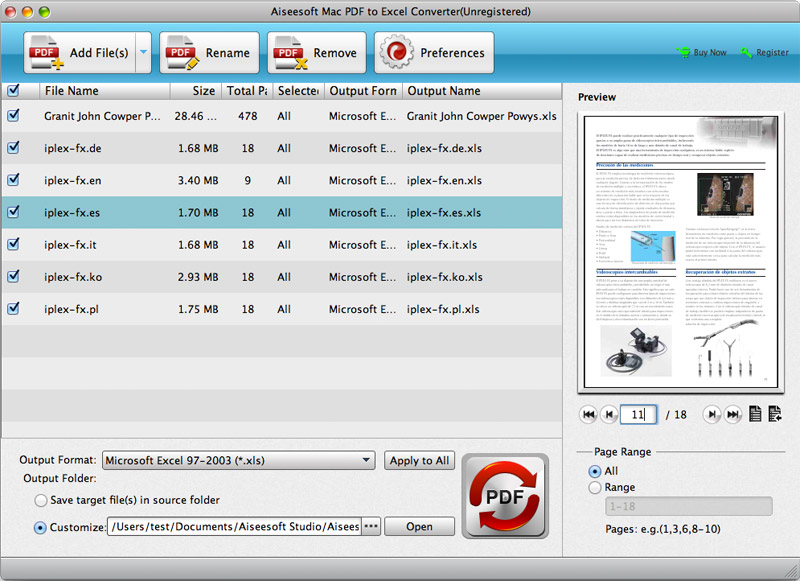This screenshot has height=581, width=800.
Task: Click the Register key link
Action: (764, 52)
